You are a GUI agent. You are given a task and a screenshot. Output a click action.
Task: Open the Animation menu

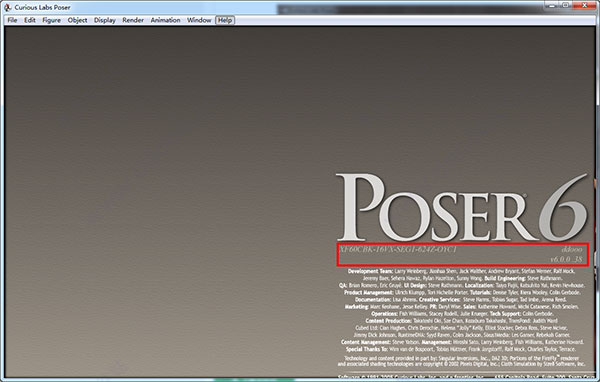[x=165, y=20]
